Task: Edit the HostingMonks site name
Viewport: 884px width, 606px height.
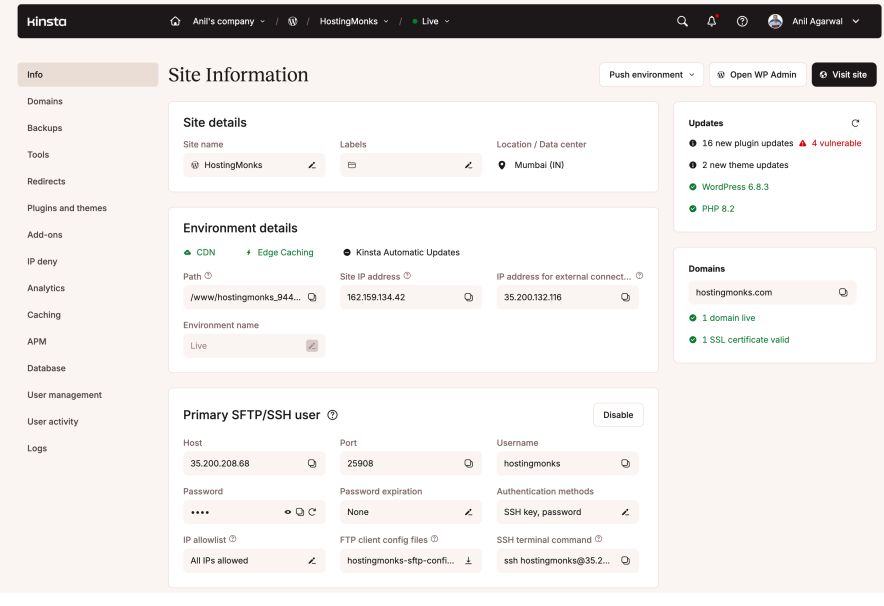Action: coord(312,165)
